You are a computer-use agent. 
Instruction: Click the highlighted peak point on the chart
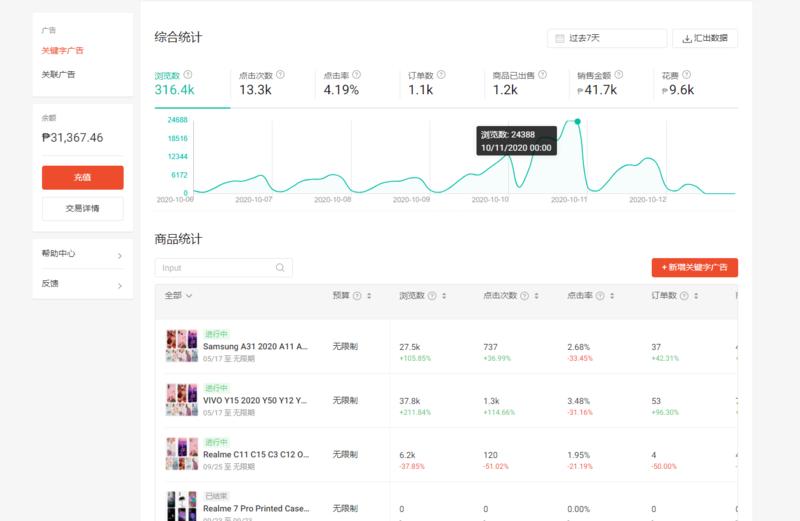click(577, 121)
